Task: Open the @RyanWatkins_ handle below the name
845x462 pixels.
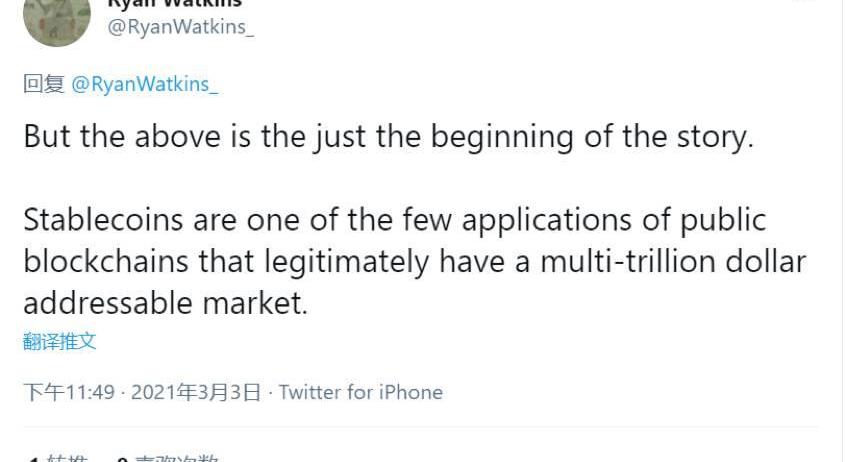Action: (x=180, y=27)
